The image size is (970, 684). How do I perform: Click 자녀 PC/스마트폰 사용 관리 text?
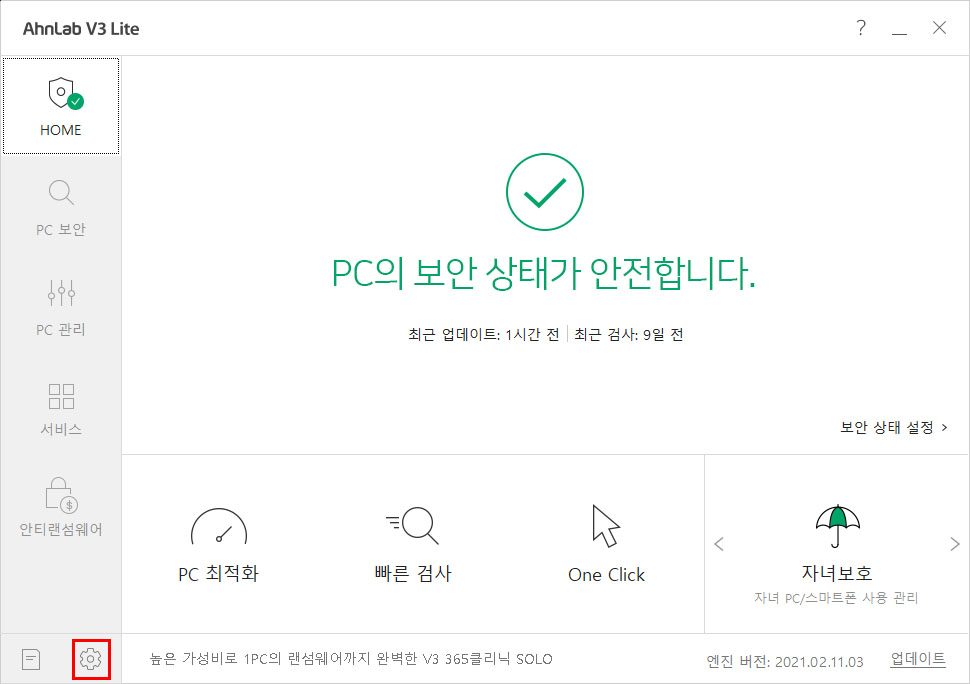(836, 598)
